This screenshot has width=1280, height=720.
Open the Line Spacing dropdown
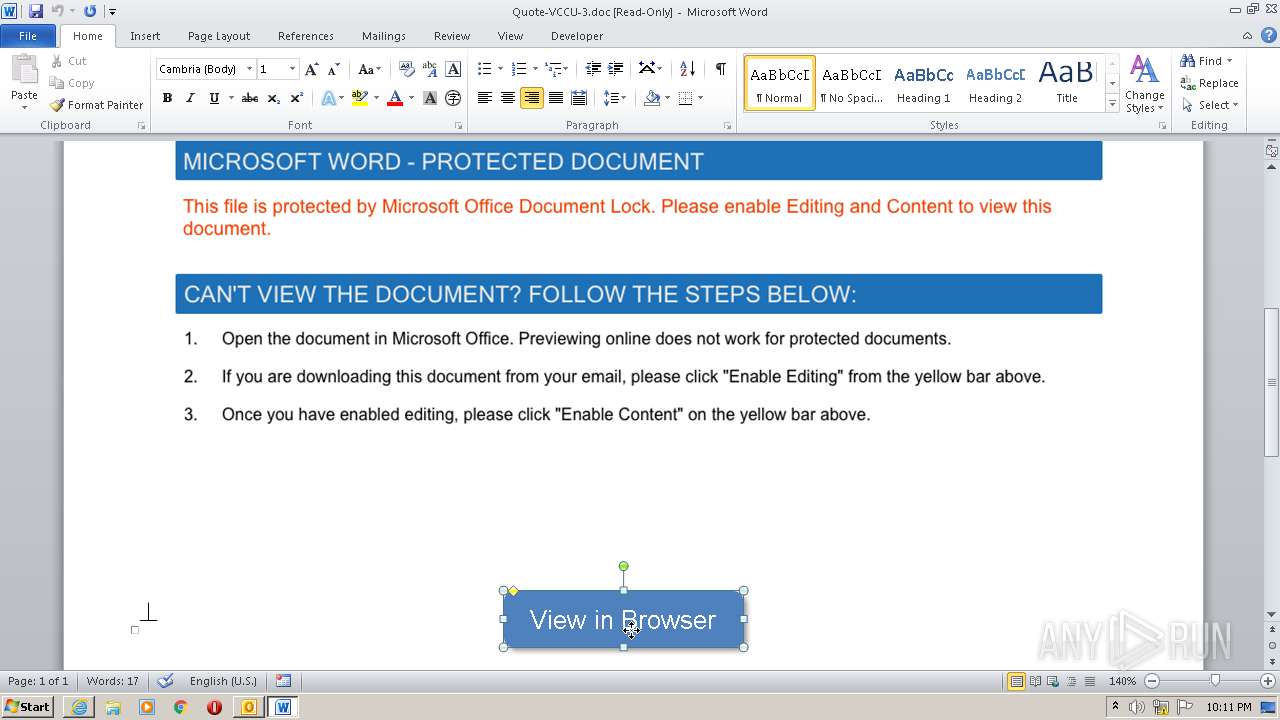(614, 98)
